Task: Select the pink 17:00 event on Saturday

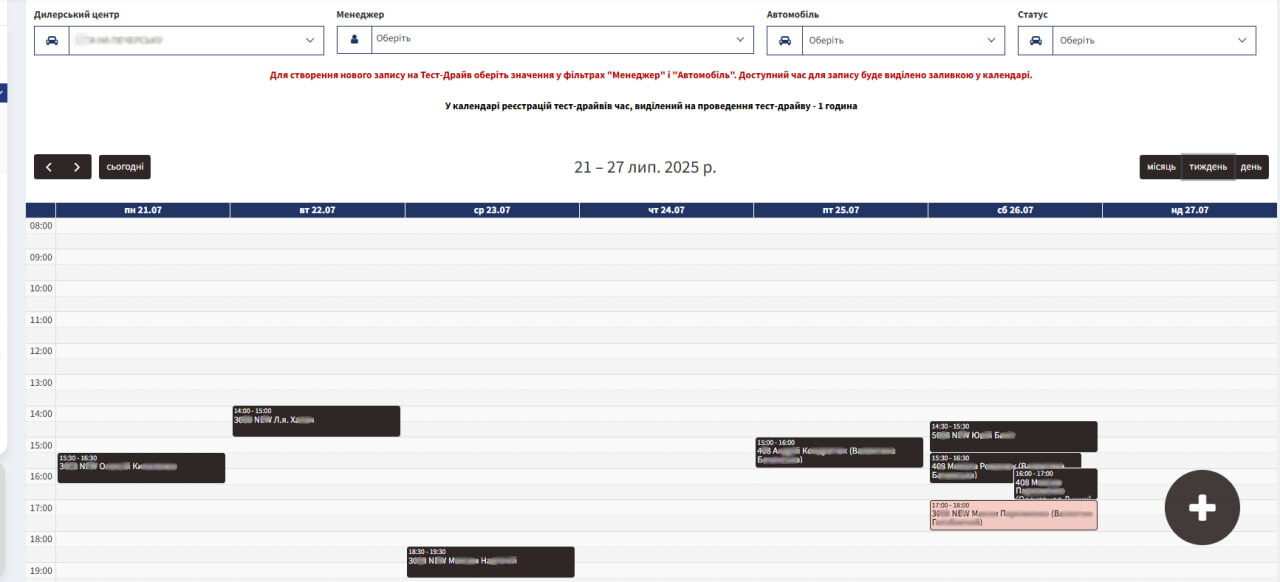Action: [1013, 515]
